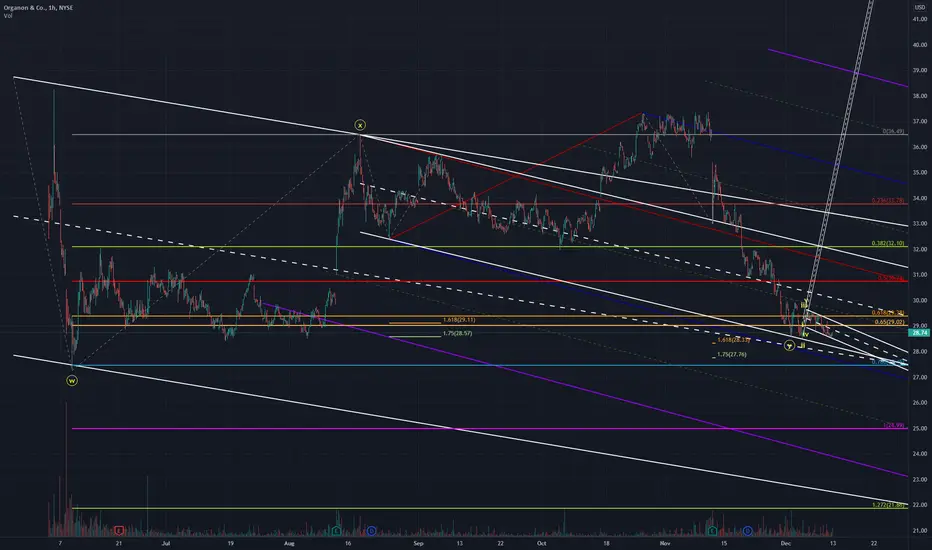The image size is (932, 550).
Task: Select the circled W wave label
Action: 72,381
